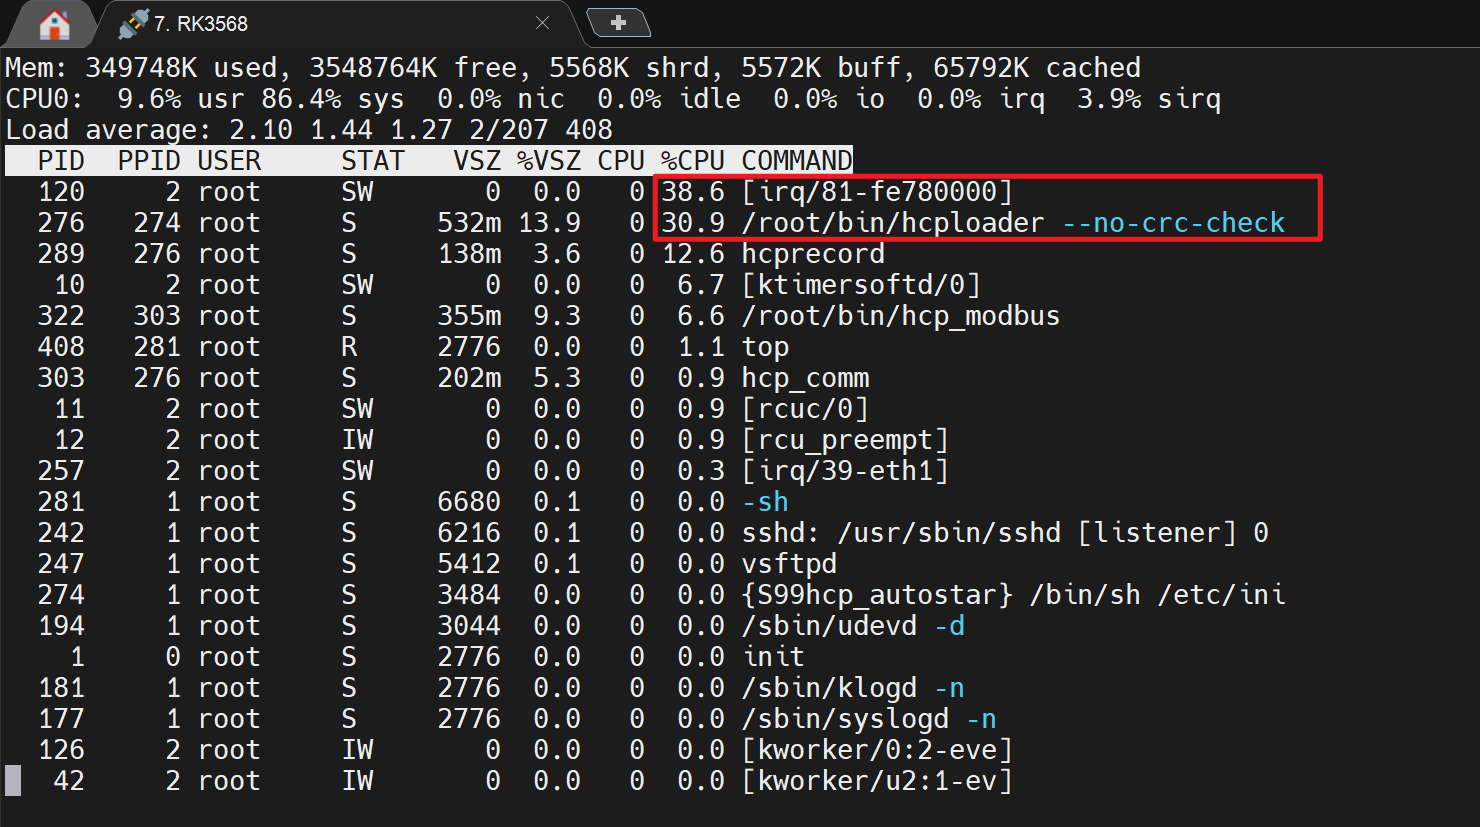The image size is (1480, 827).
Task: Click the PID 120 cell
Action: (61, 192)
